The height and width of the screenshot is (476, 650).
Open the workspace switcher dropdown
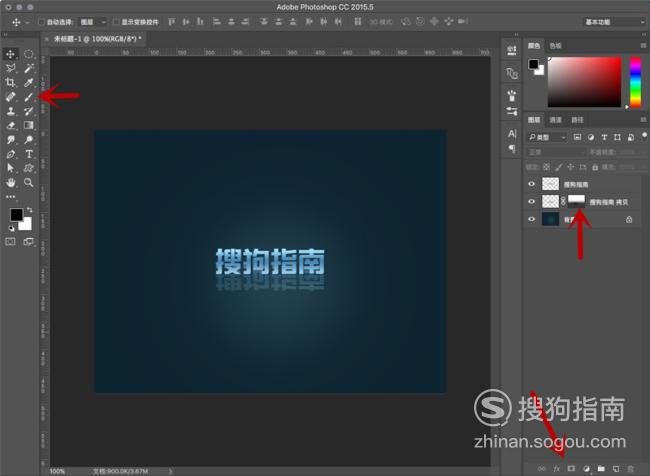614,22
